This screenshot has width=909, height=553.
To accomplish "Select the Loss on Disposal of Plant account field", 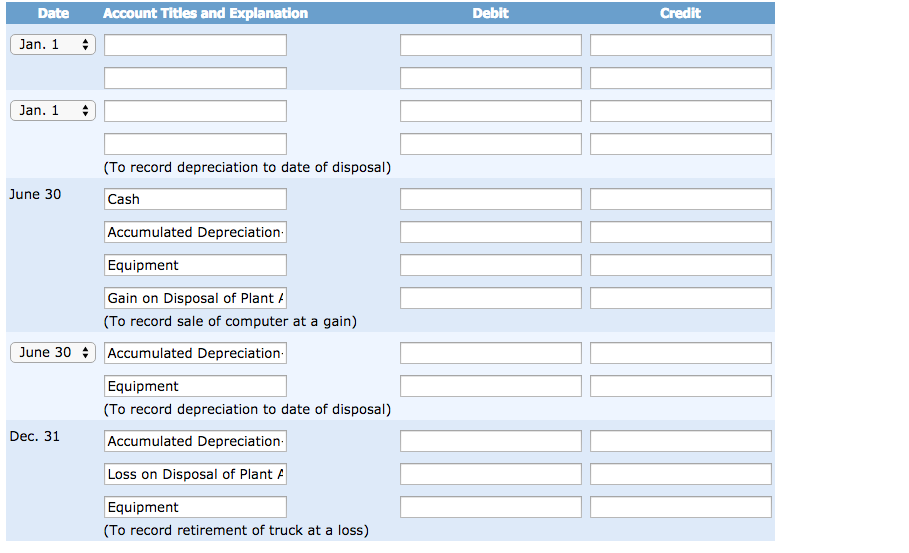I will (195, 475).
